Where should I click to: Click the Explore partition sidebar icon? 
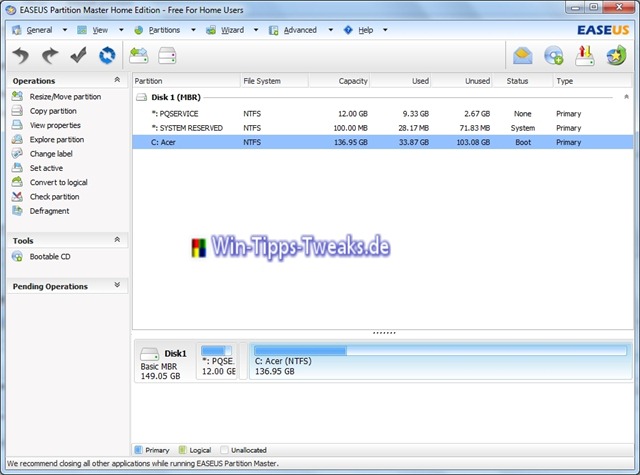(x=17, y=139)
